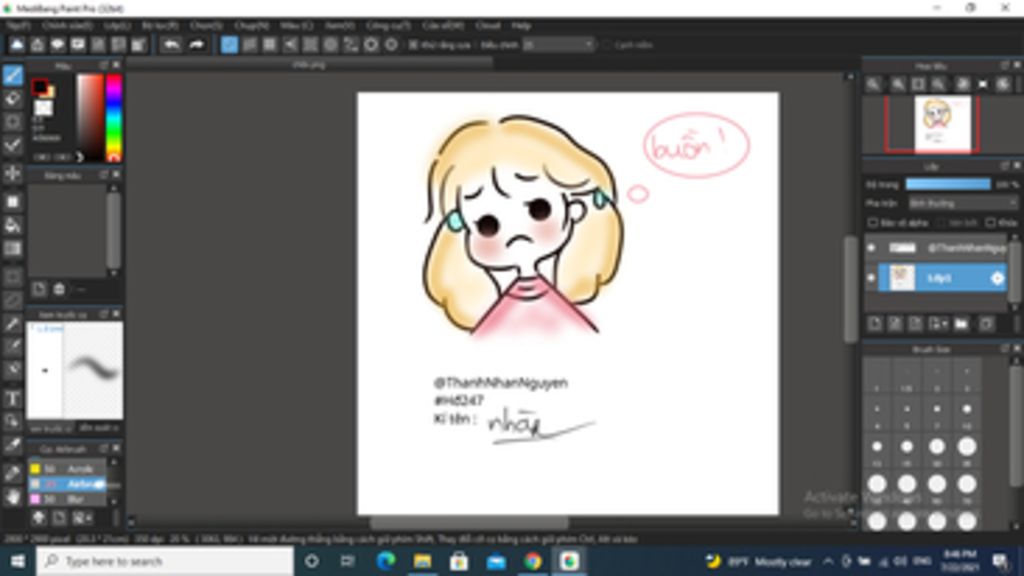This screenshot has width=1024, height=576.
Task: Toggle the snap-off button highlighted blue
Action: [229, 44]
